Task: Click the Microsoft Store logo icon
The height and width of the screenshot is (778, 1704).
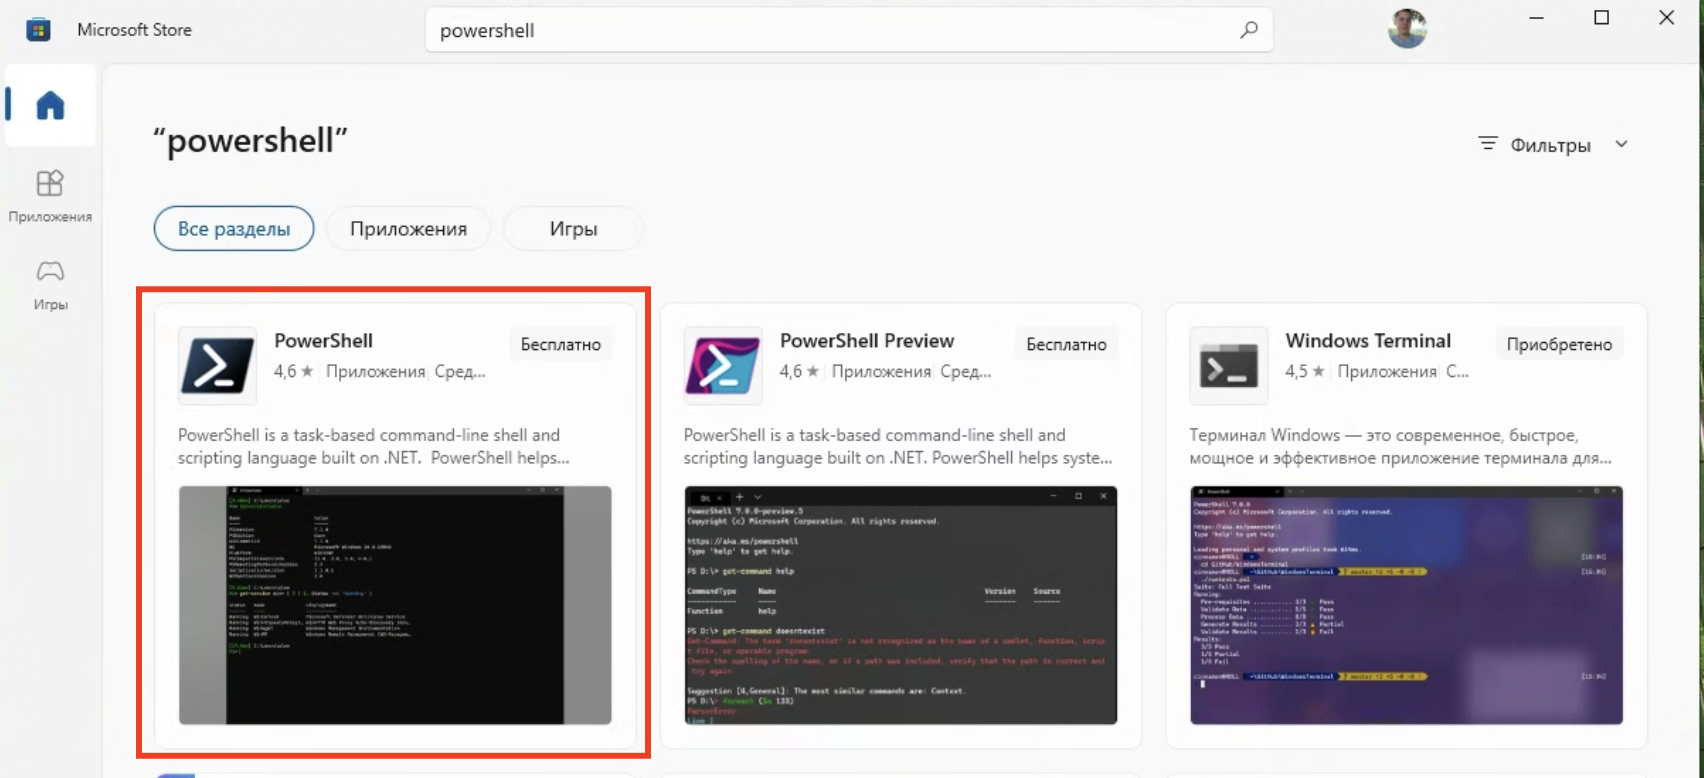Action: (x=38, y=30)
